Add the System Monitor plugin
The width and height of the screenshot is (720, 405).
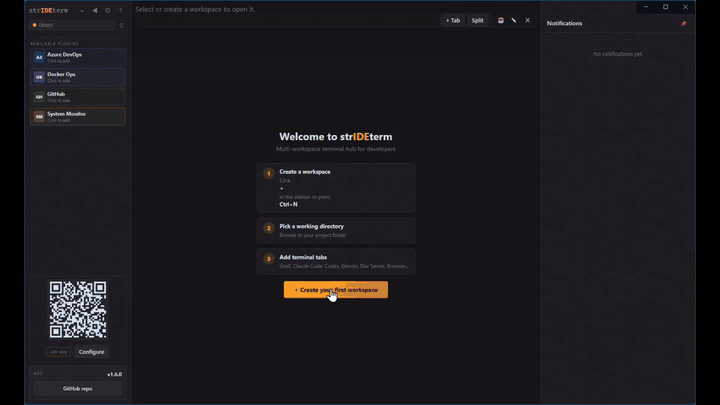click(x=78, y=116)
